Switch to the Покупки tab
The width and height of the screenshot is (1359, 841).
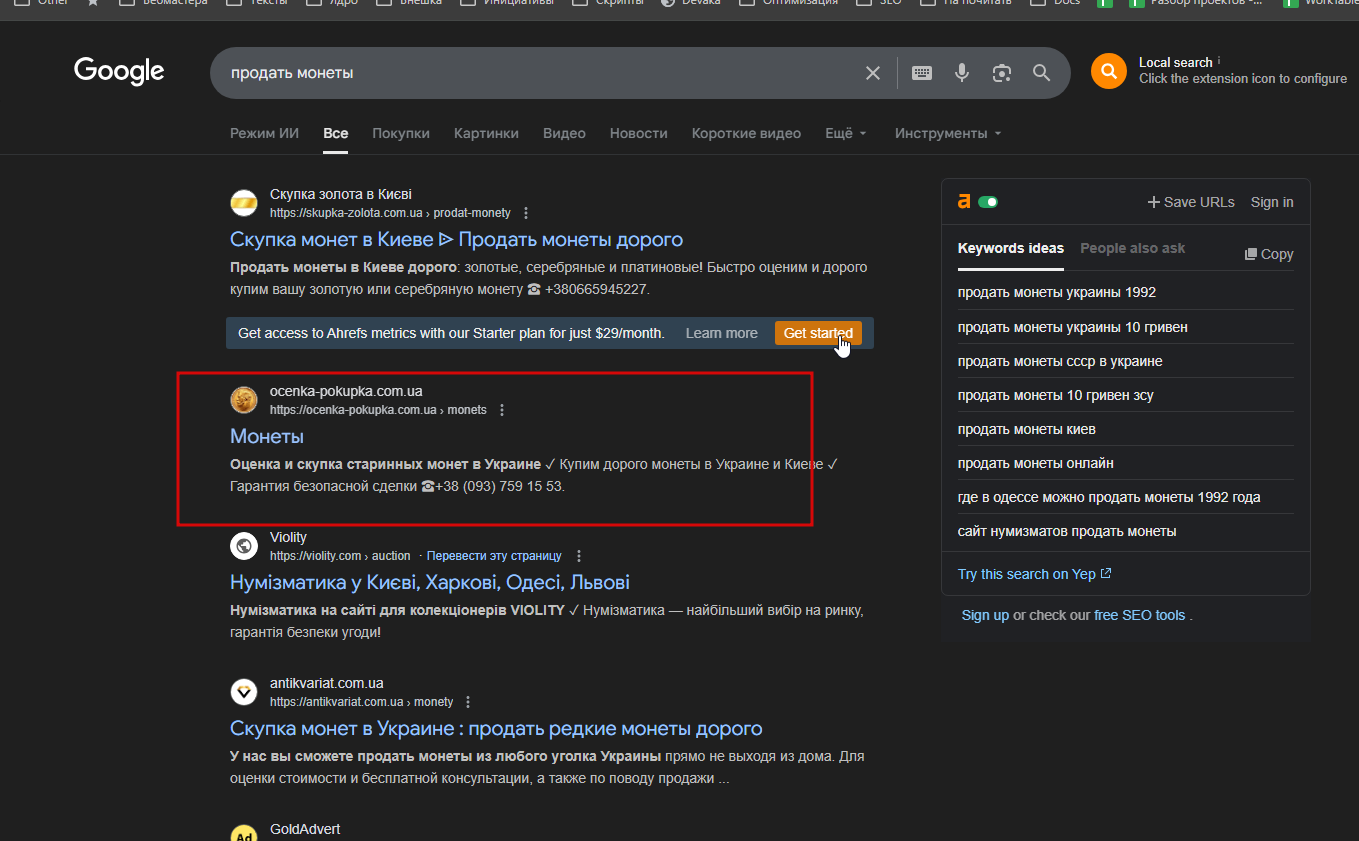(x=401, y=133)
